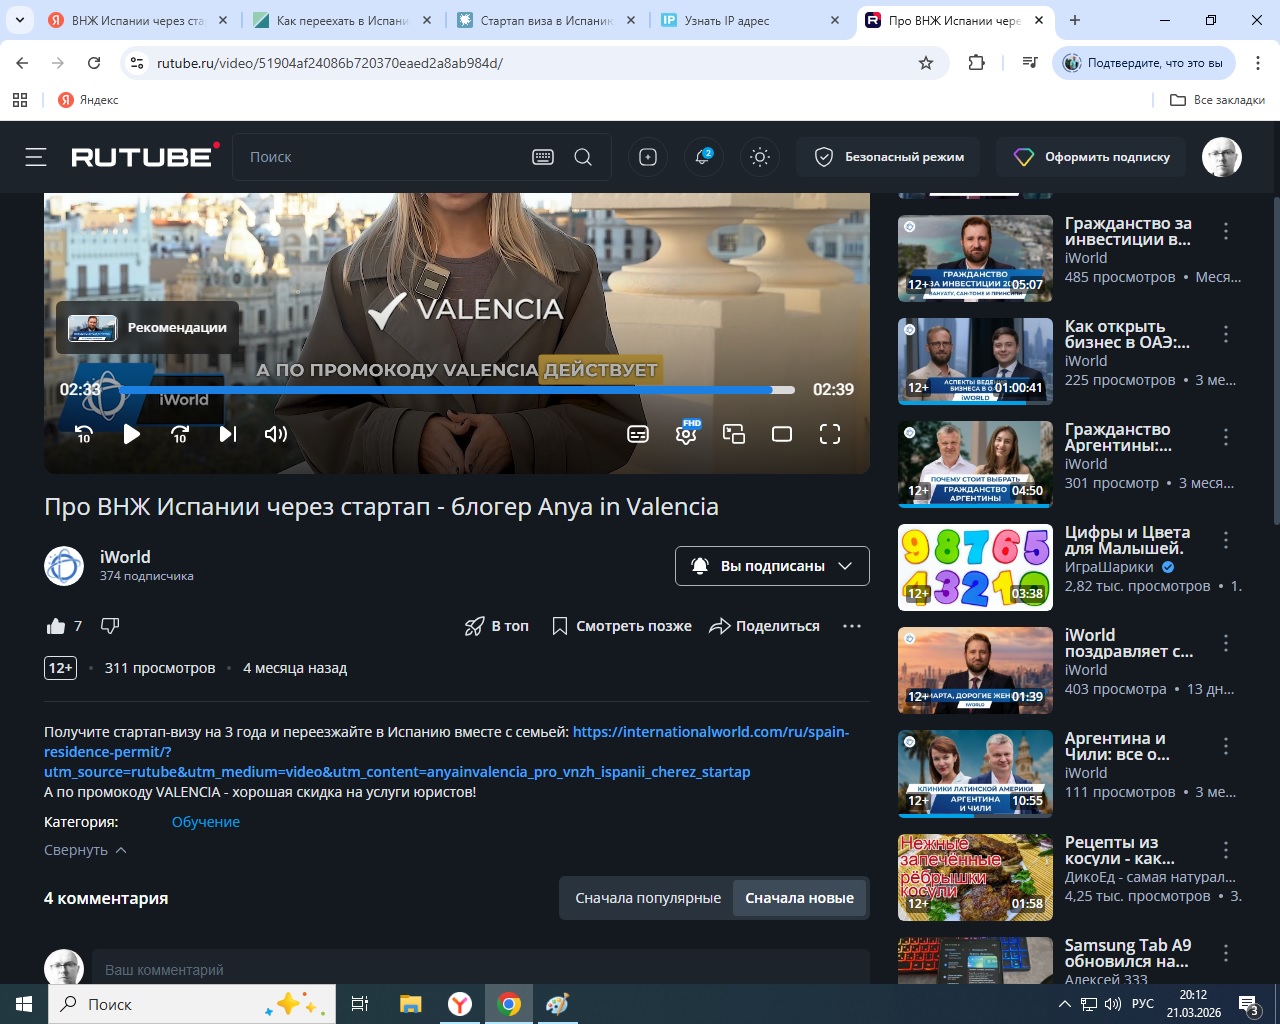The image size is (1280, 1024).
Task: Reload the current page
Action: (94, 63)
